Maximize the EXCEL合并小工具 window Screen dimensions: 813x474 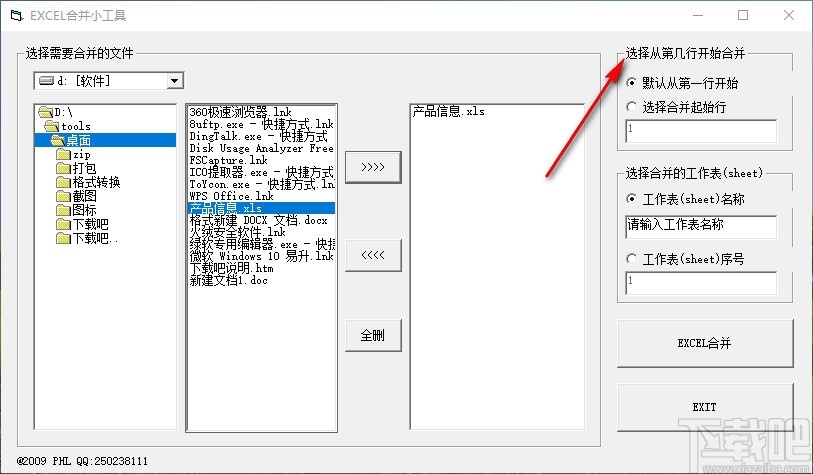[x=743, y=16]
